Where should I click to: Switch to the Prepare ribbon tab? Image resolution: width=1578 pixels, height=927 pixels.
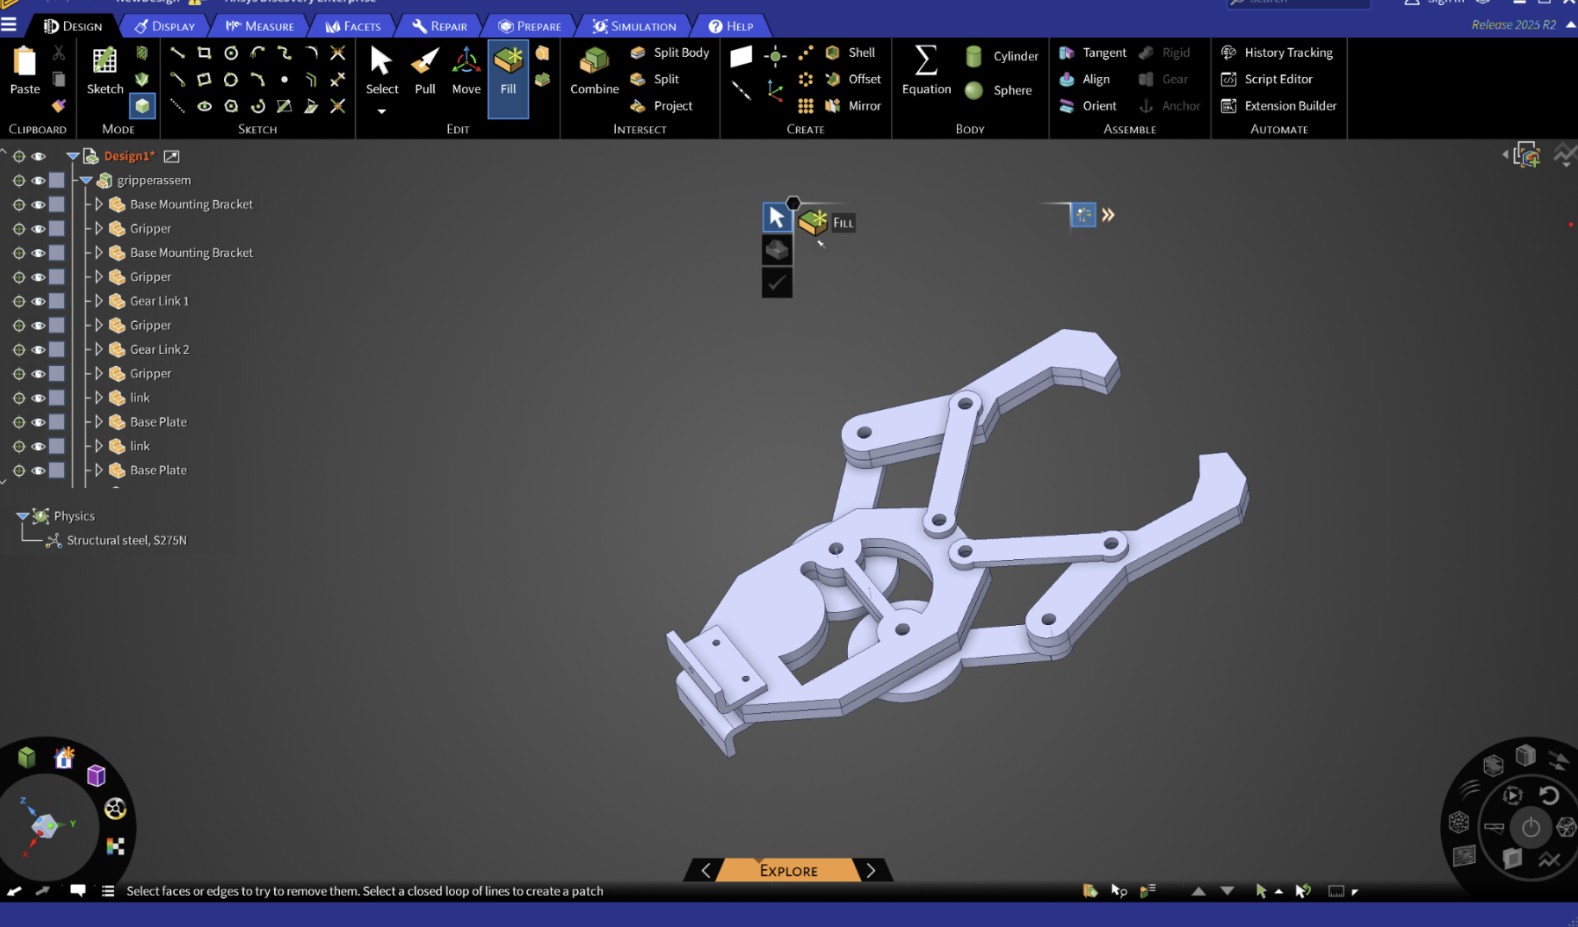pyautogui.click(x=530, y=26)
